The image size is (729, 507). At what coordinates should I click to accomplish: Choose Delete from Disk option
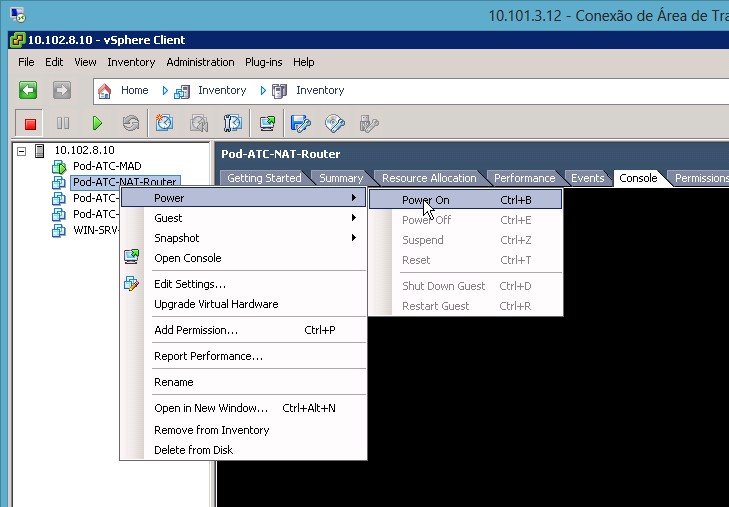click(193, 450)
